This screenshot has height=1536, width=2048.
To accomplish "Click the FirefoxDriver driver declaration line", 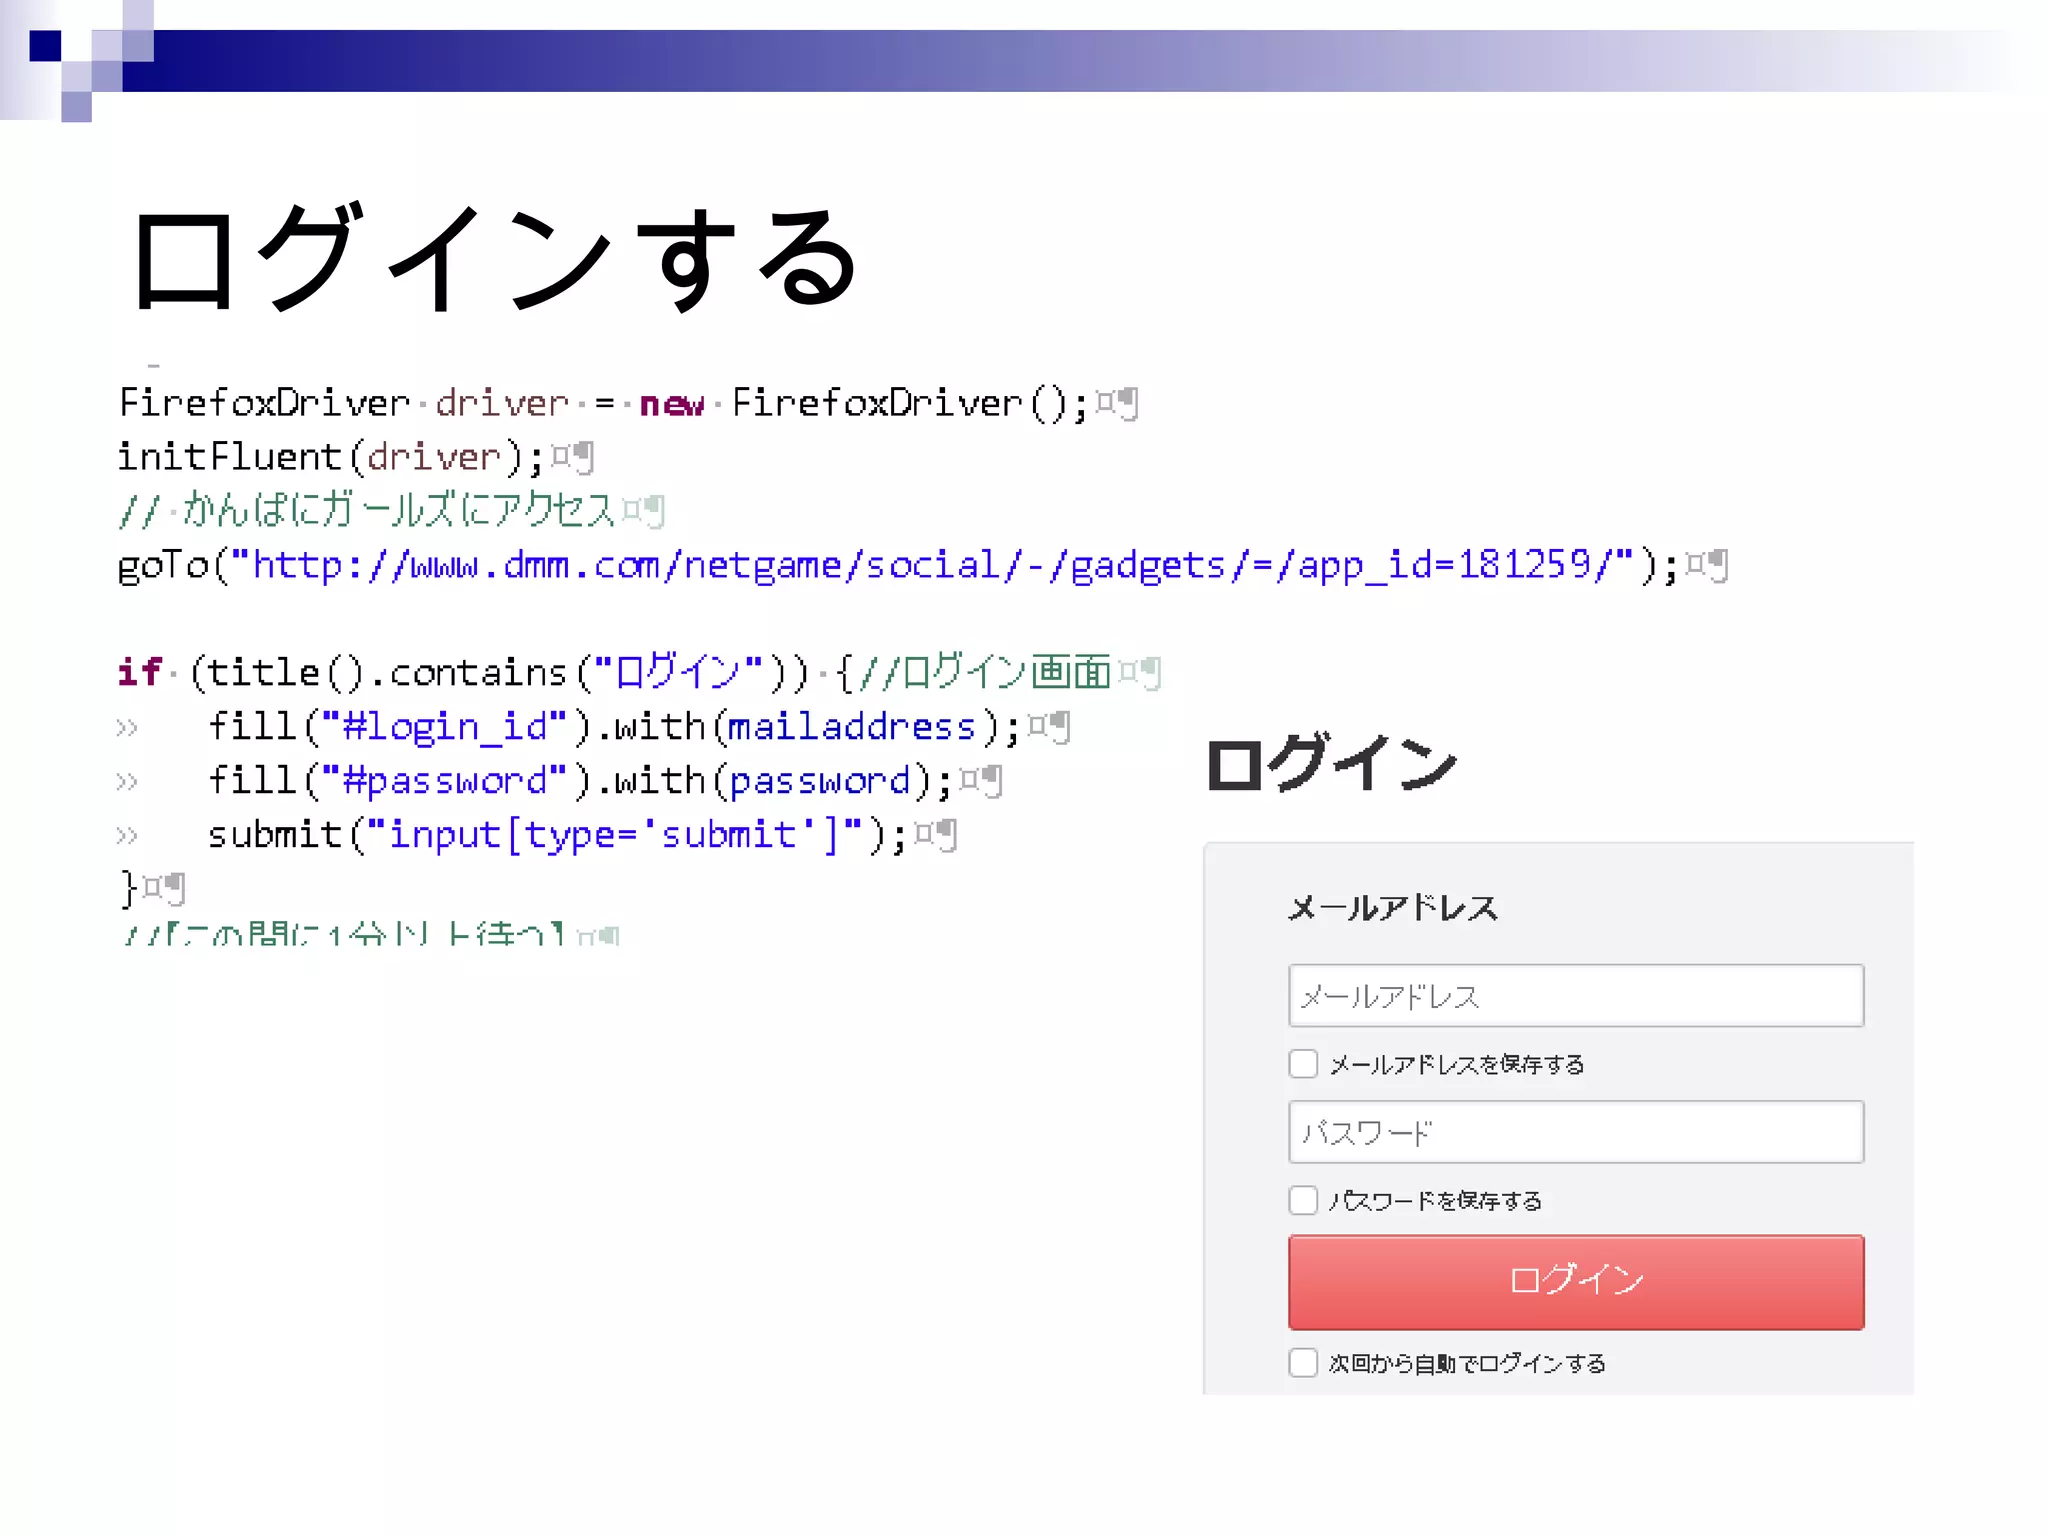I will pos(627,403).
